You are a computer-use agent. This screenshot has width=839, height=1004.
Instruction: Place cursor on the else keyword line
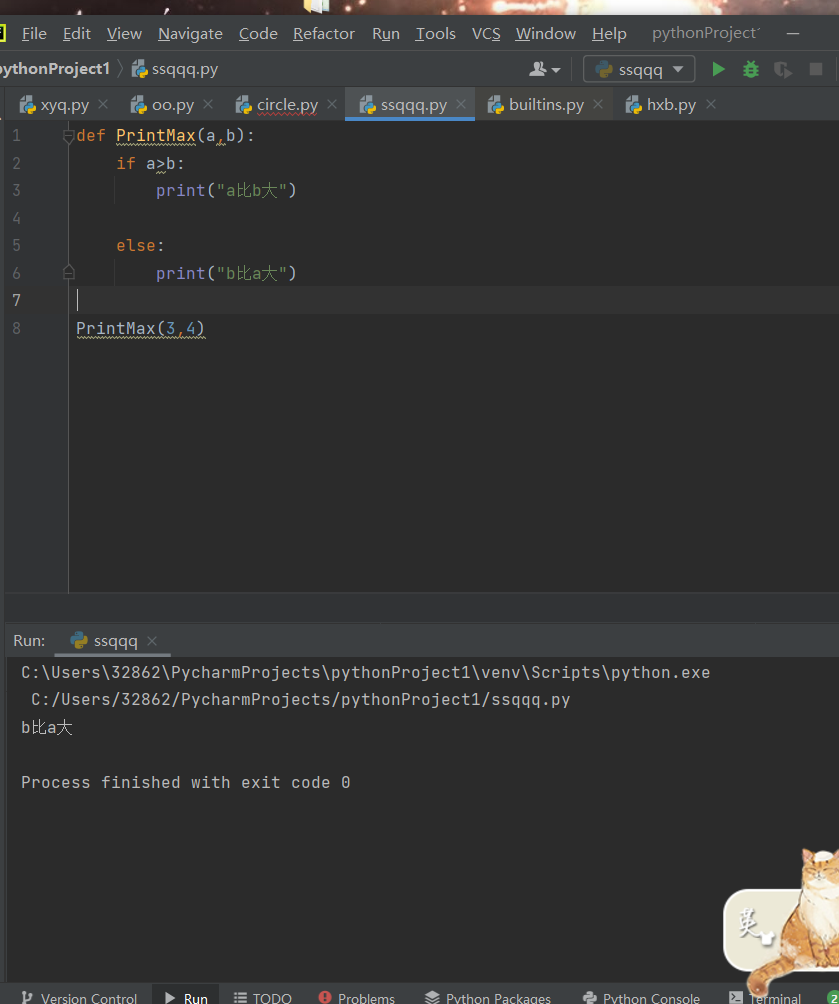(140, 246)
